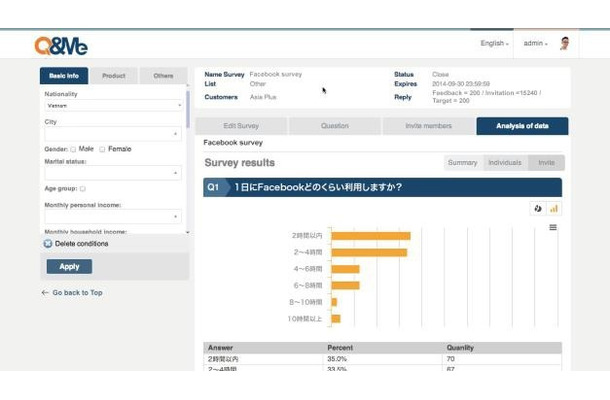Click the back arrow beside Go back to Top
The width and height of the screenshot is (610, 400).
point(45,293)
